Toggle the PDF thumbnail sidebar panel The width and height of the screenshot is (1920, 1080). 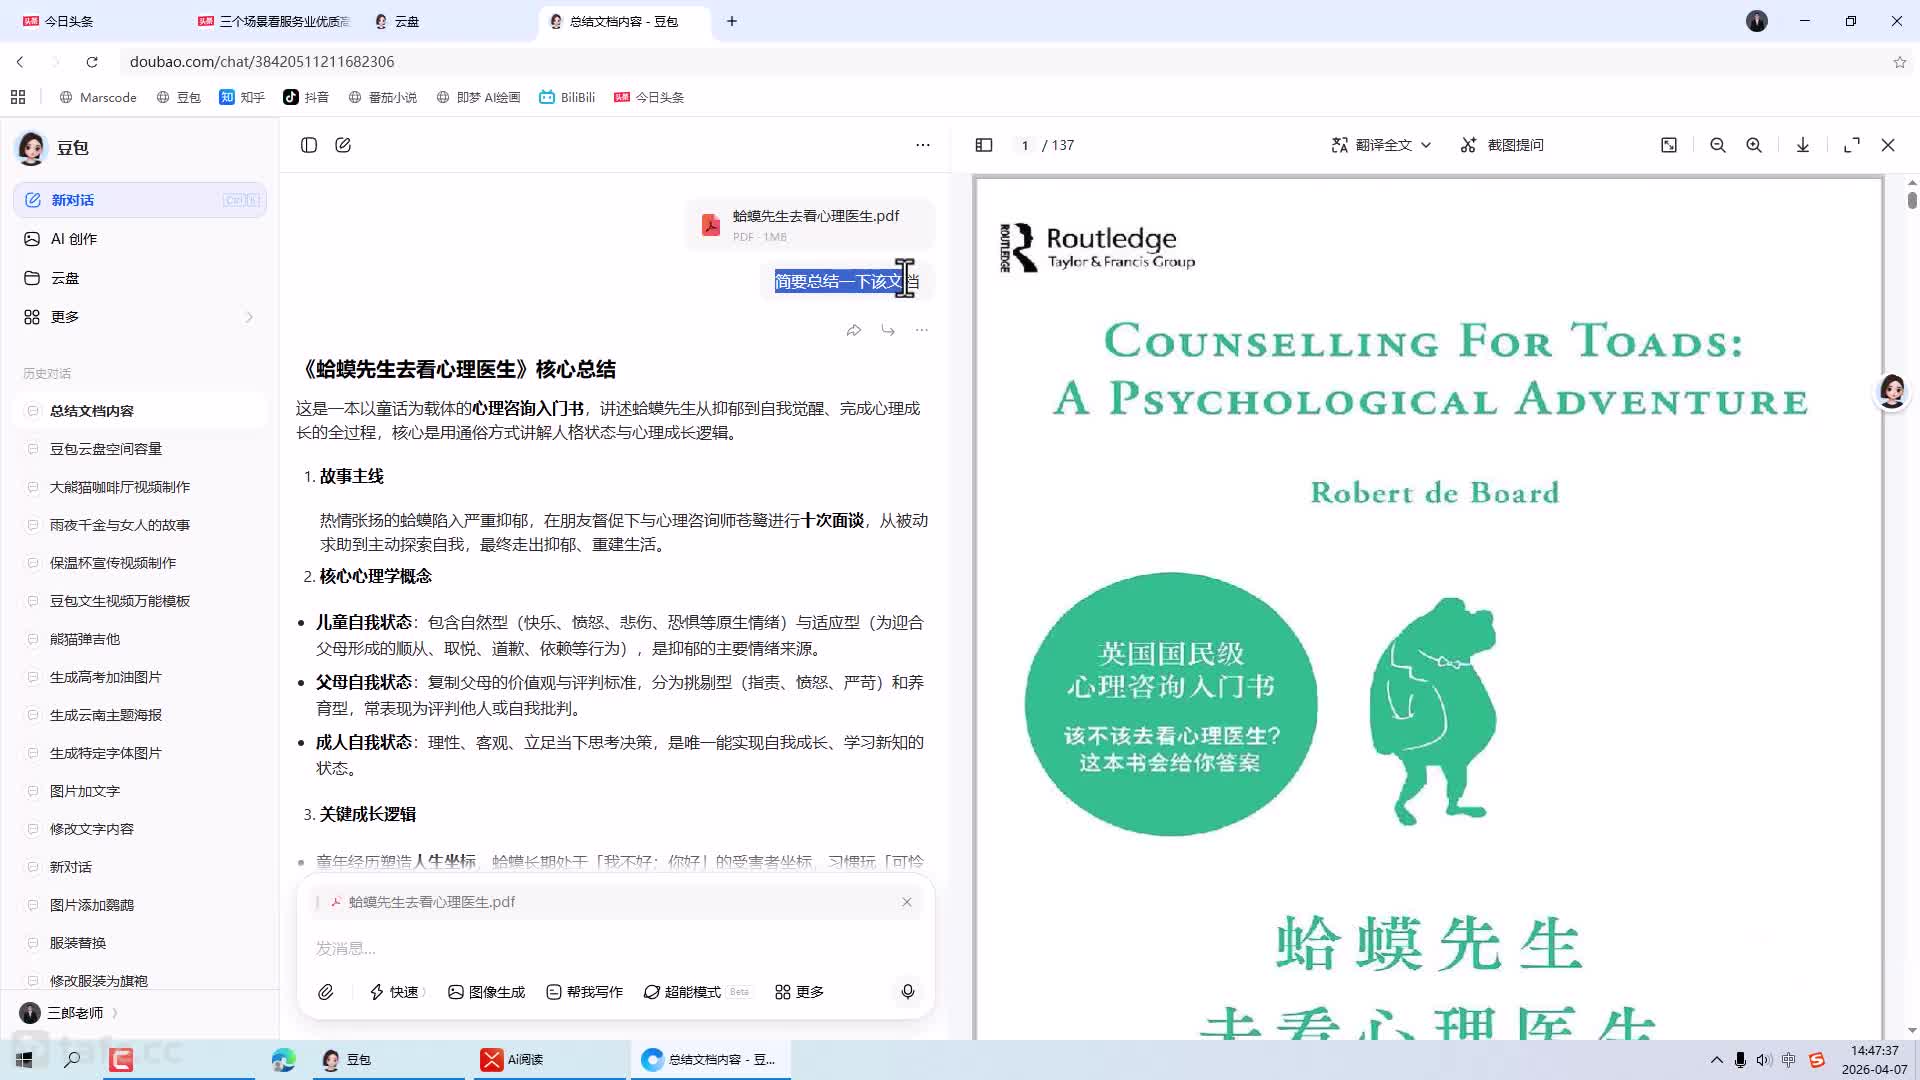coord(984,145)
